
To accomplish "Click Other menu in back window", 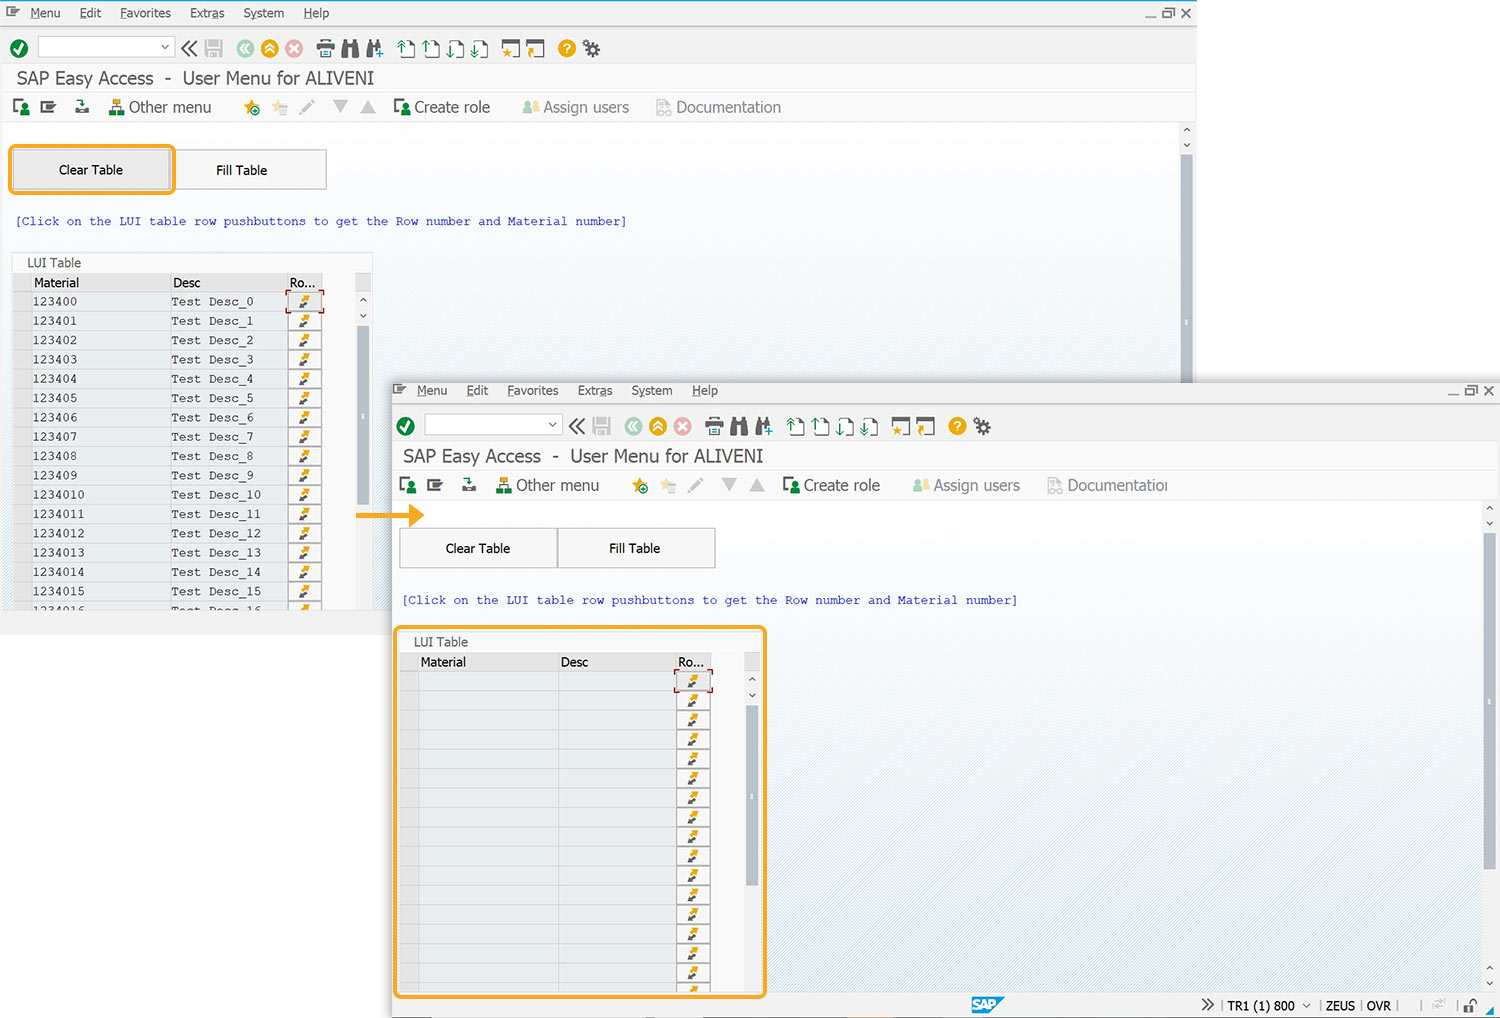I will 160,107.
